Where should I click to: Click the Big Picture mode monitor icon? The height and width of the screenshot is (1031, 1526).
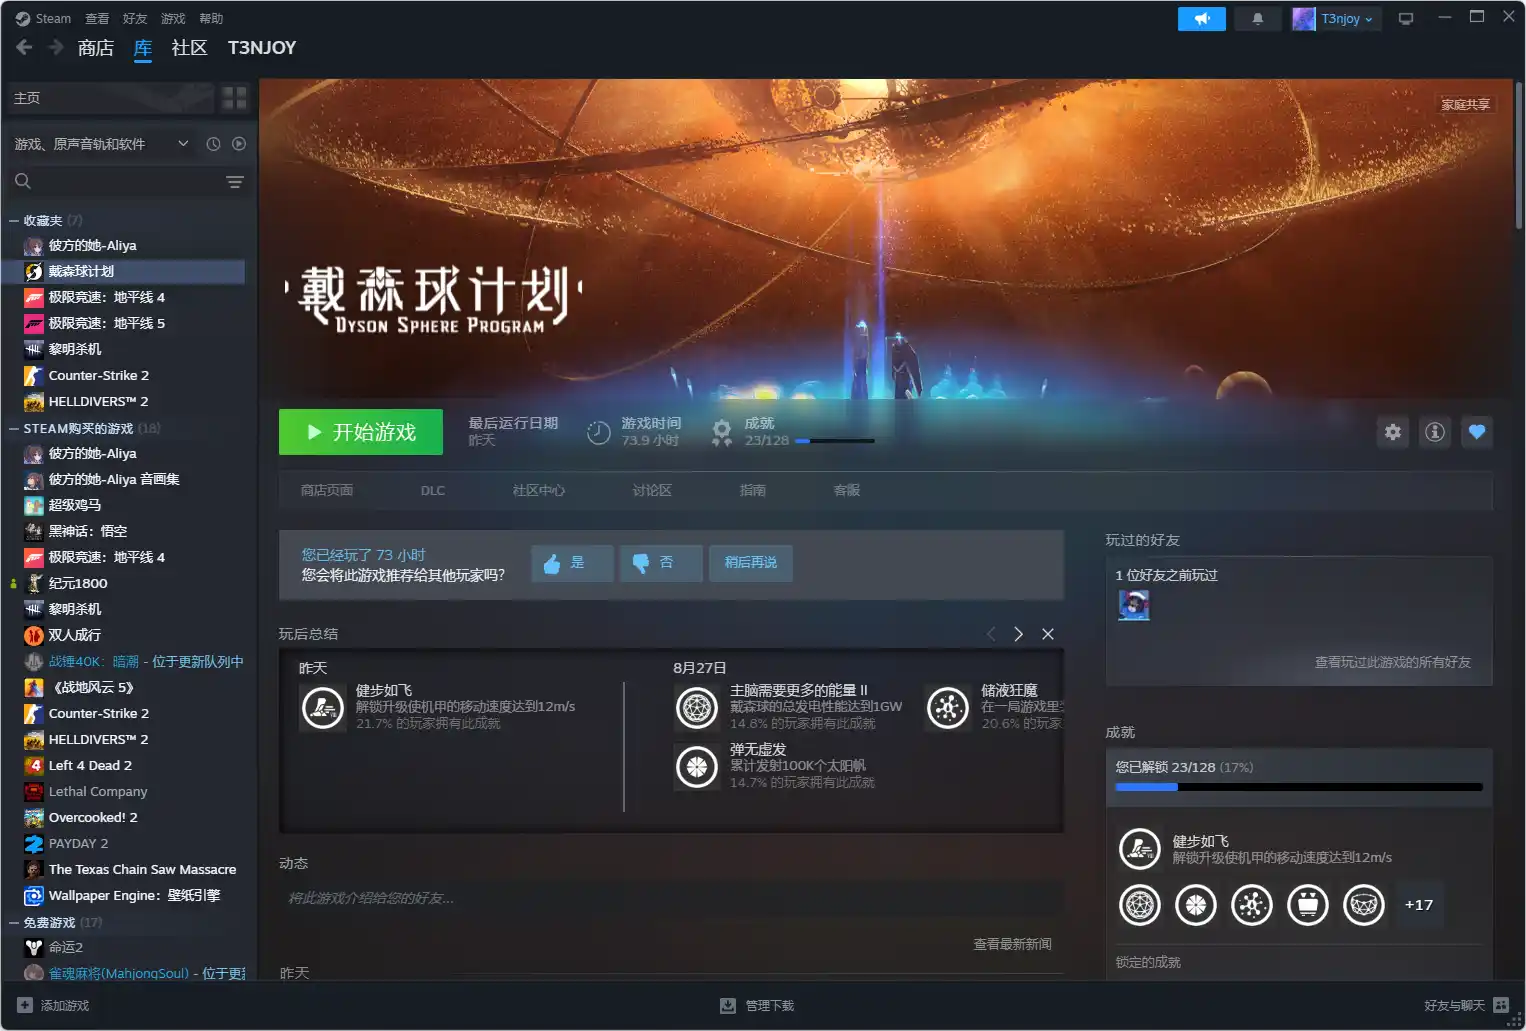pyautogui.click(x=1405, y=19)
